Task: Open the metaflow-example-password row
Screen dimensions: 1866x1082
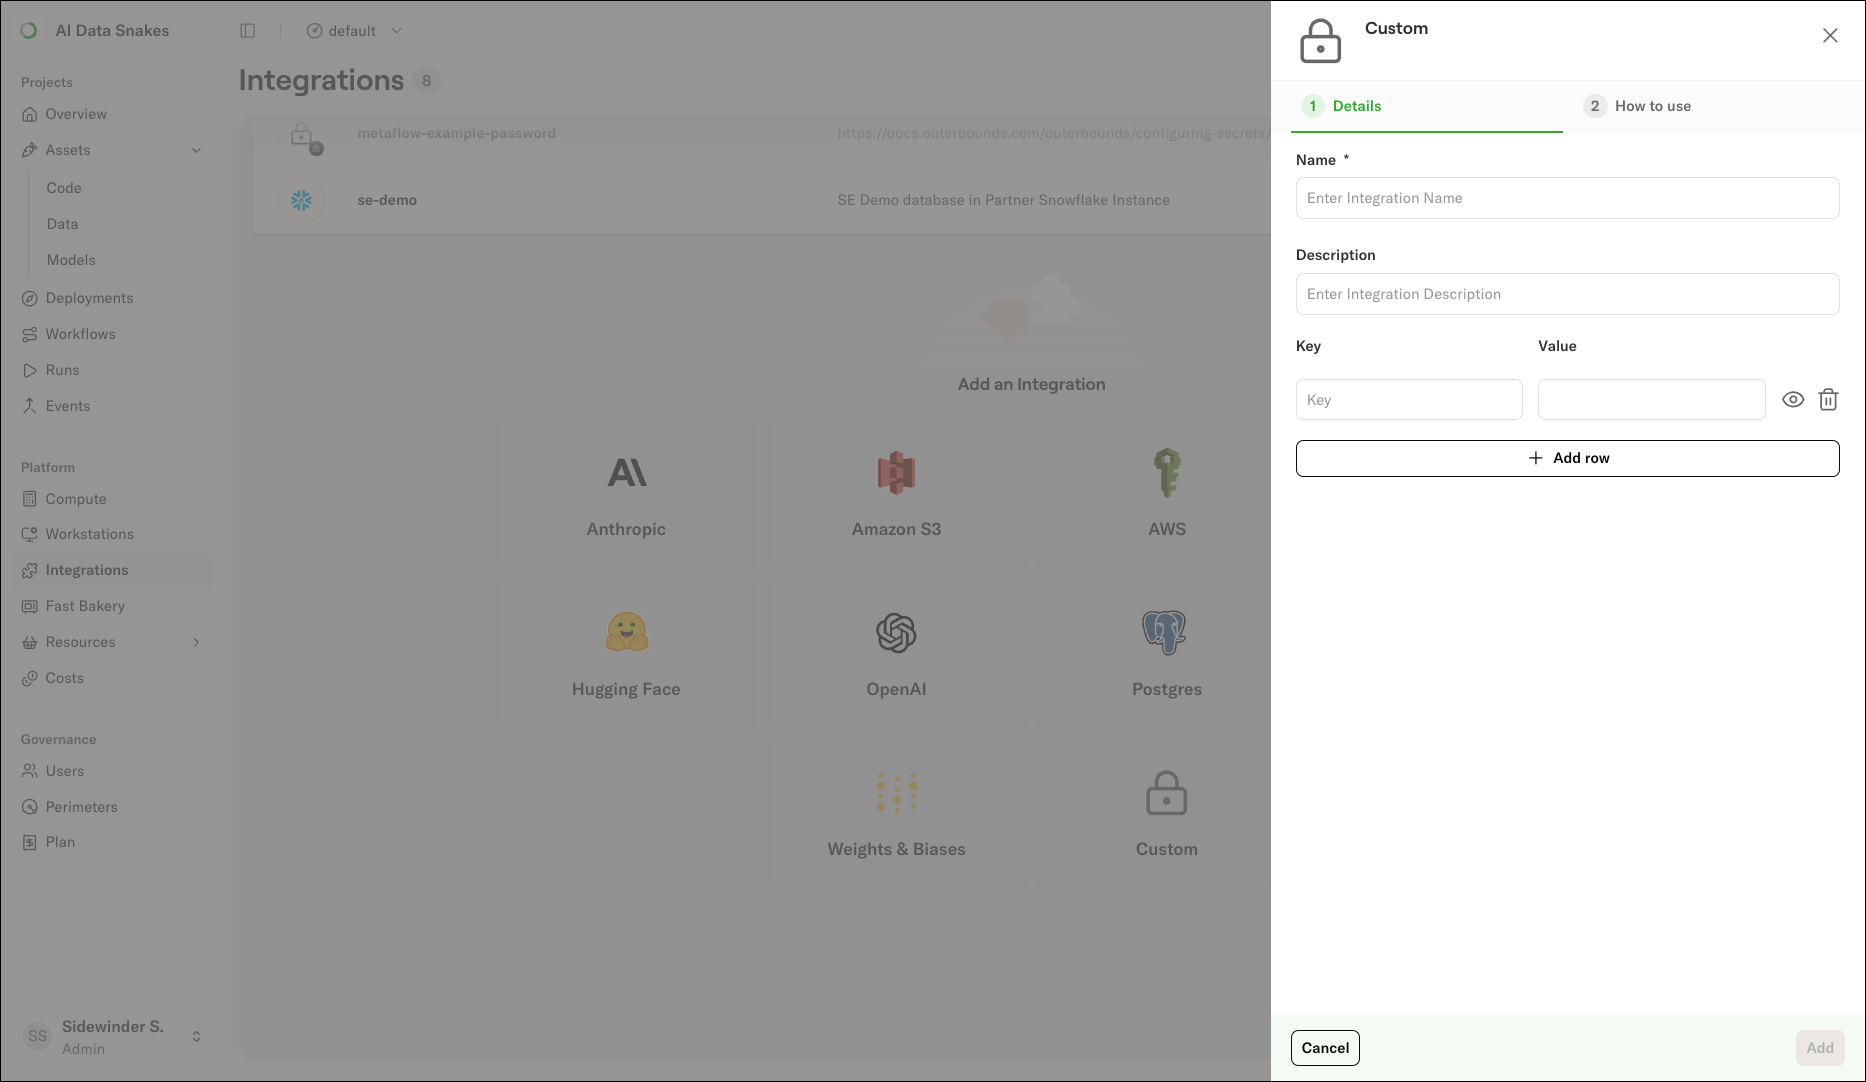Action: pyautogui.click(x=762, y=140)
